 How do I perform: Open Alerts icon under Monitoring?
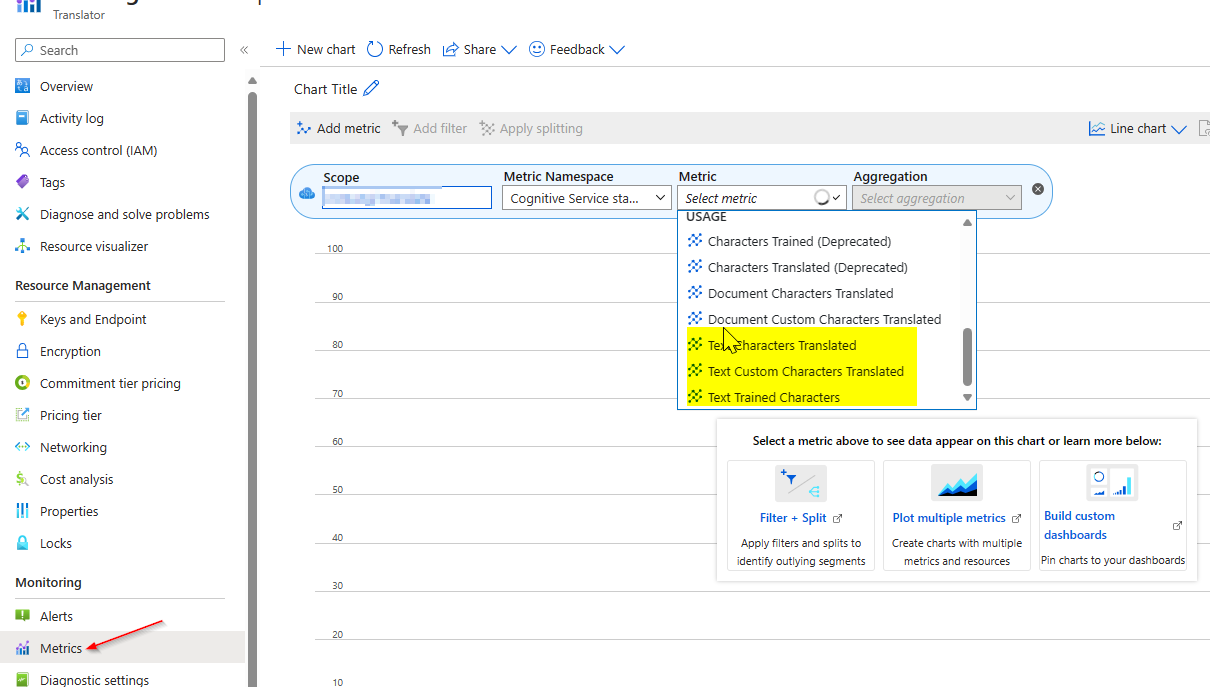23,616
